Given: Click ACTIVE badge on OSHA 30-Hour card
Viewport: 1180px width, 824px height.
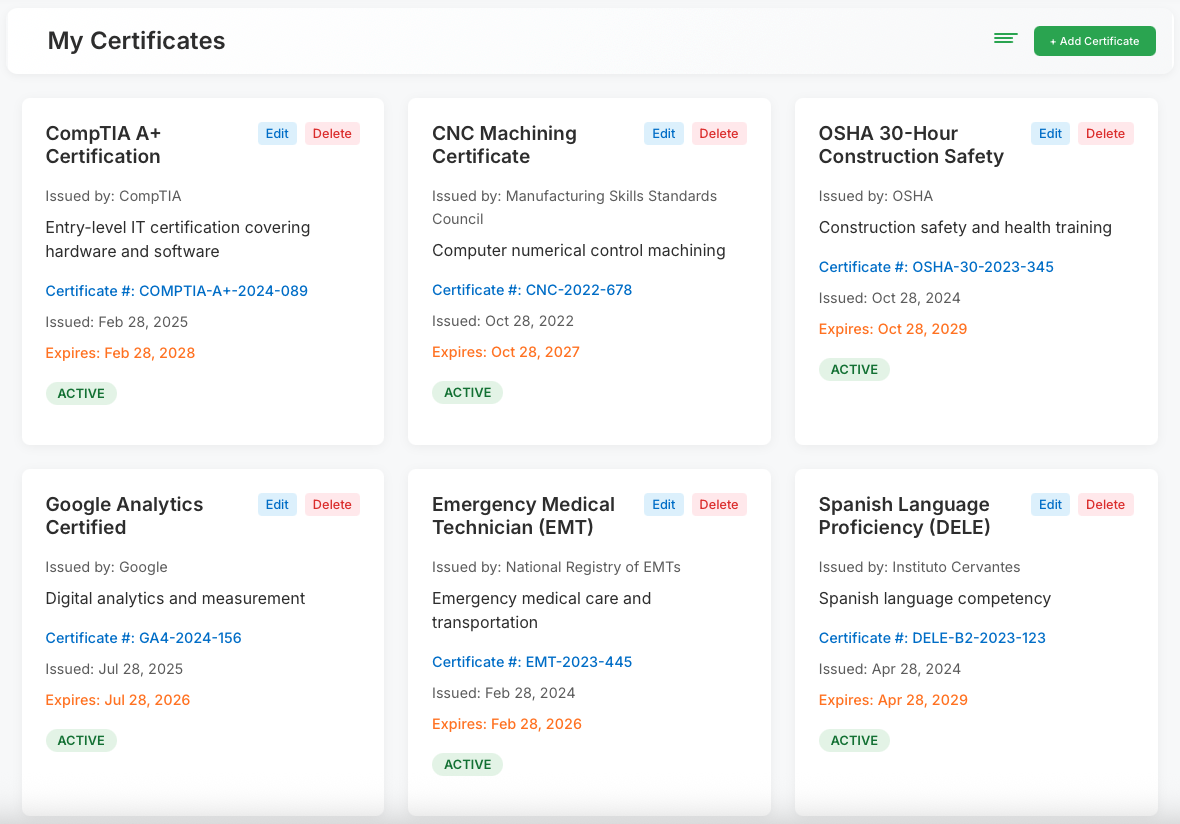Looking at the screenshot, I should 854,369.
